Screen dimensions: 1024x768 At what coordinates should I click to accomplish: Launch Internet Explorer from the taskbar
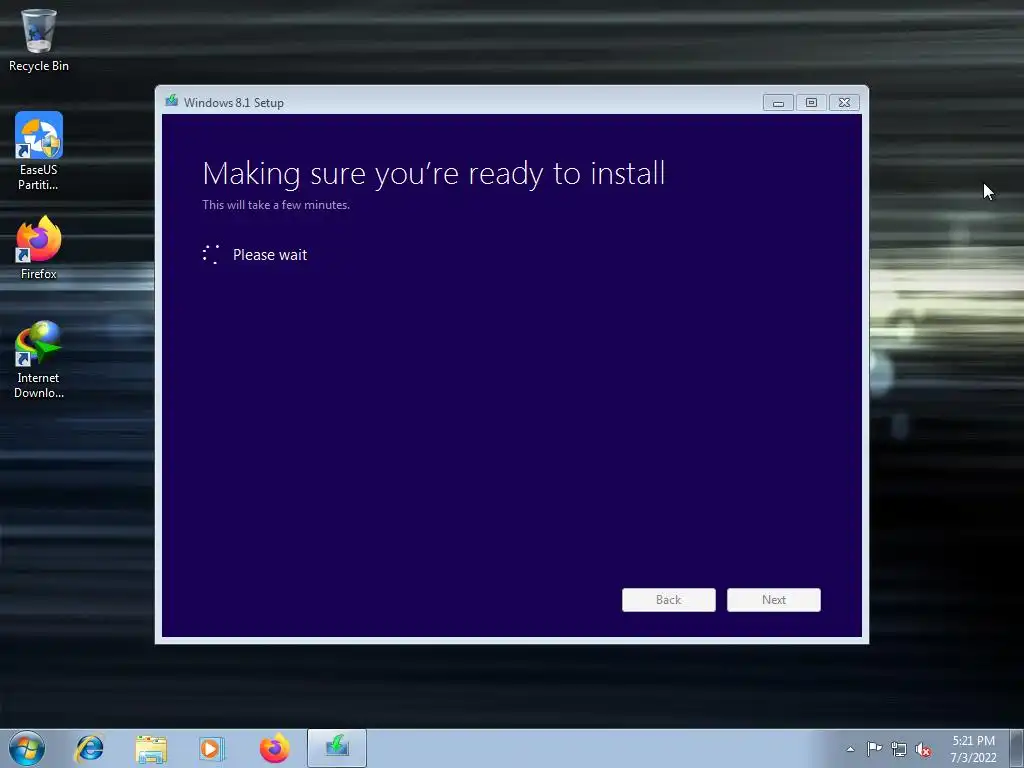point(89,748)
